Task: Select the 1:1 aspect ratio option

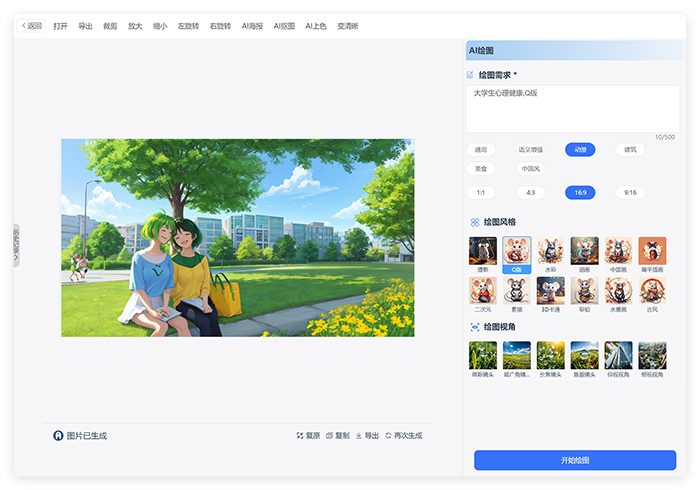Action: pyautogui.click(x=480, y=192)
